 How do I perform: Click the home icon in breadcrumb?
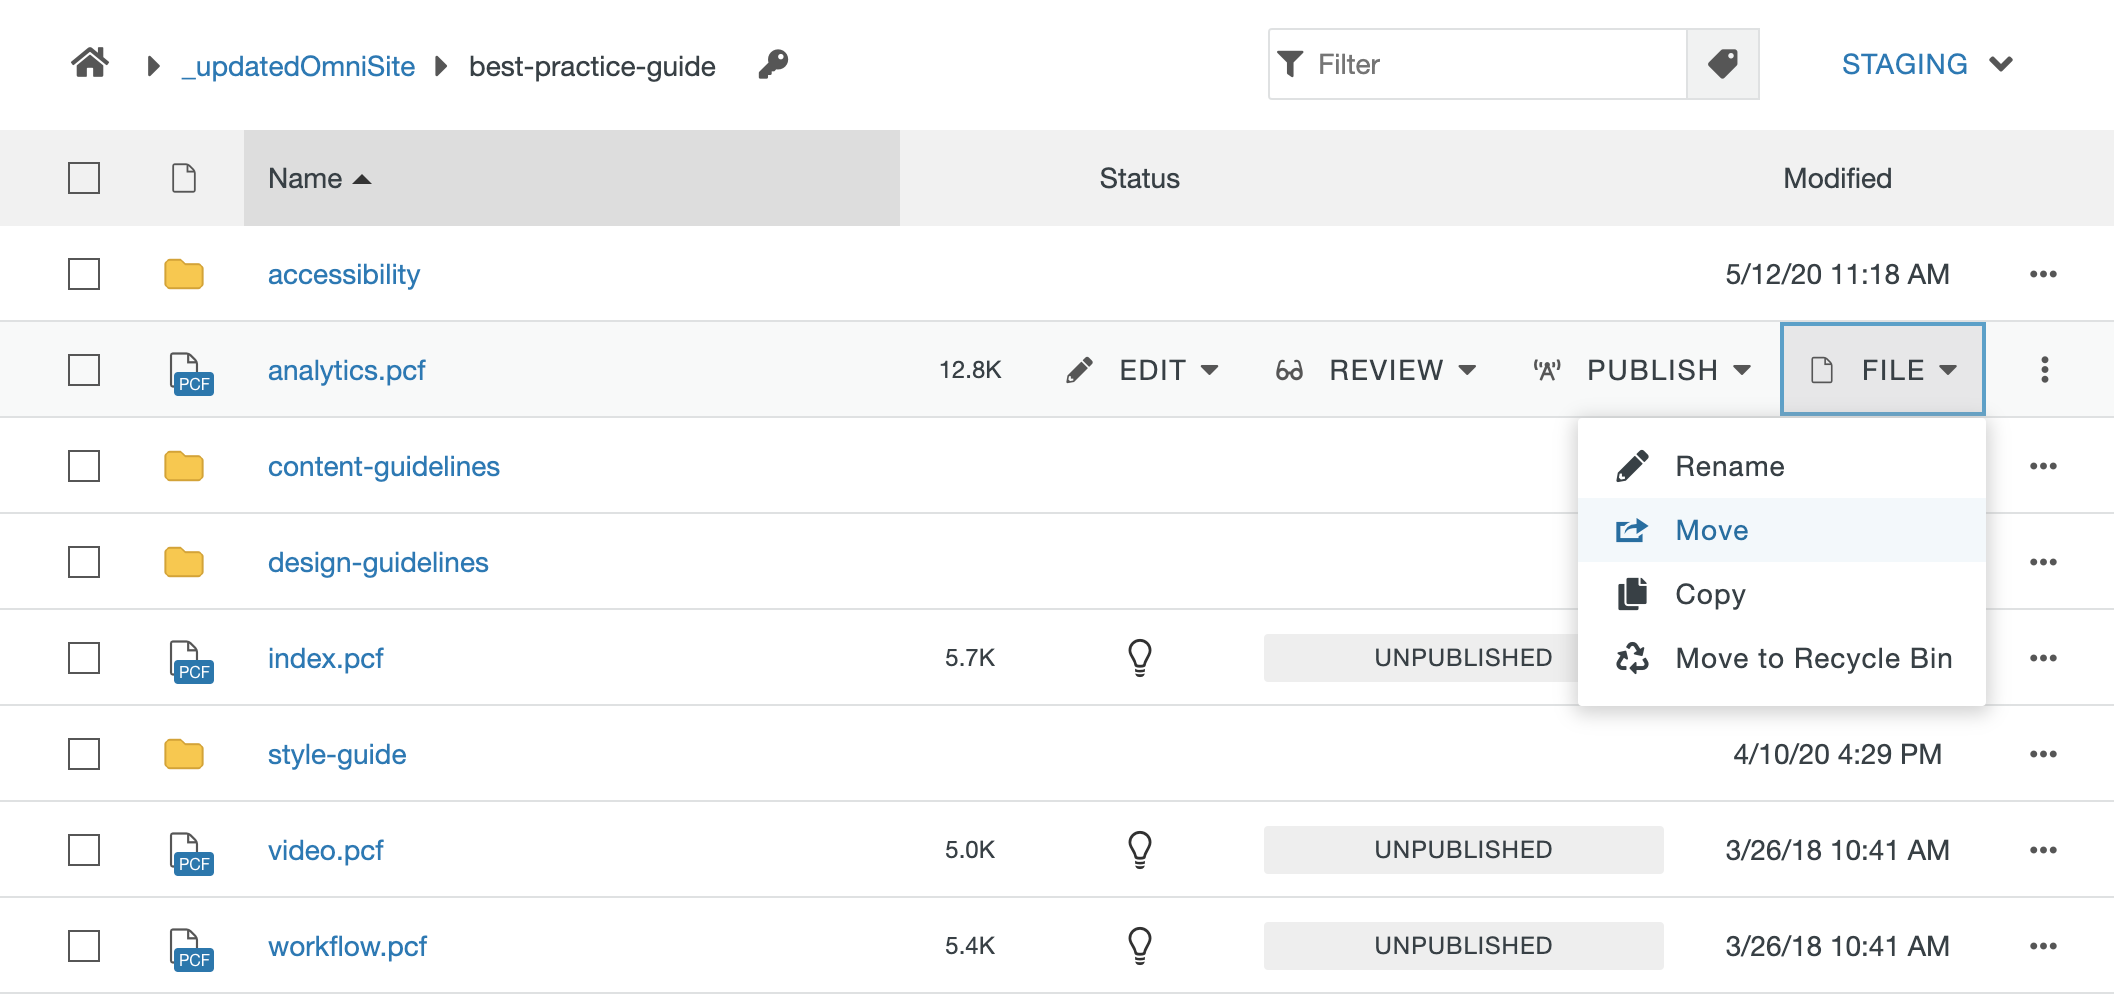pyautogui.click(x=89, y=64)
